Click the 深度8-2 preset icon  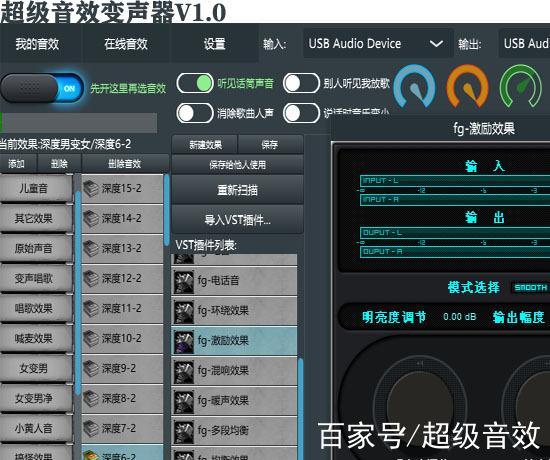click(x=91, y=398)
